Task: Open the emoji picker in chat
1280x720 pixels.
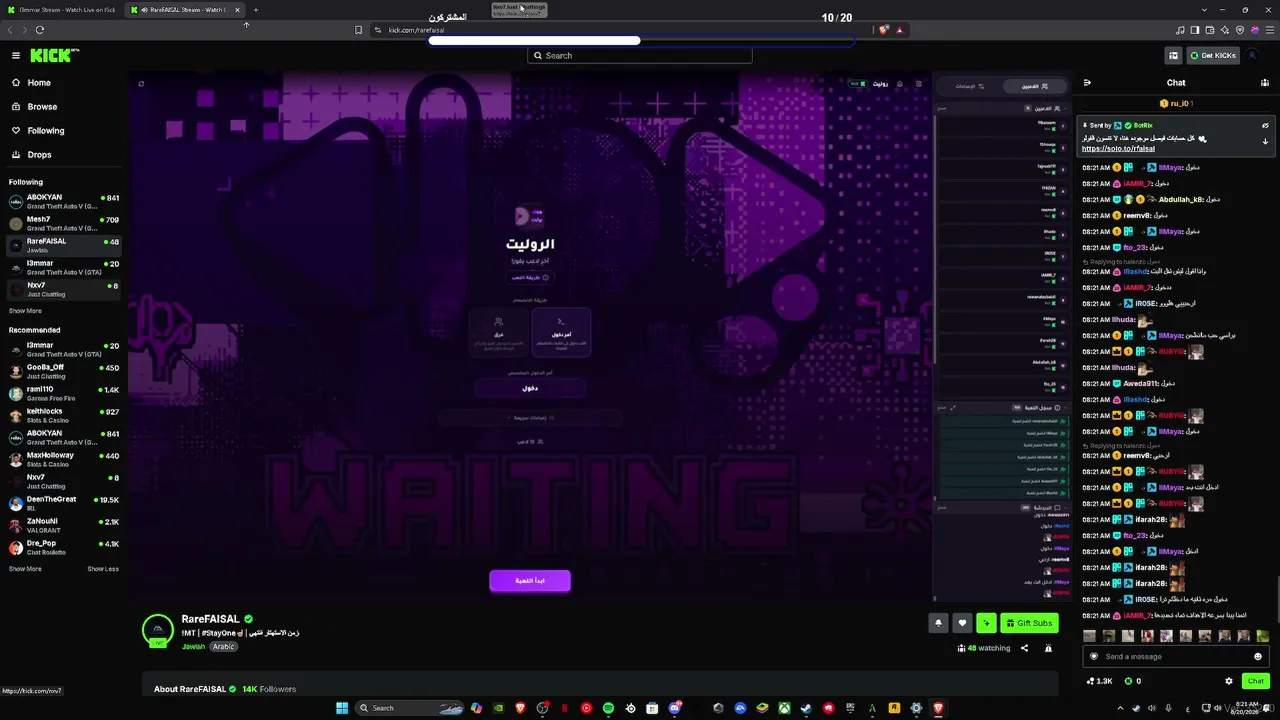Action: click(1258, 657)
